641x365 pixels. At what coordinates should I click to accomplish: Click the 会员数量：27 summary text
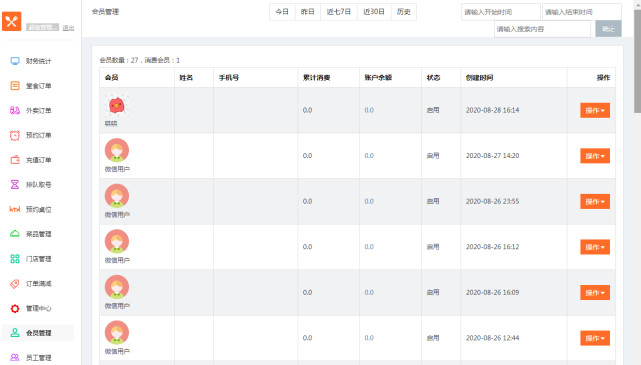pyautogui.click(x=119, y=60)
